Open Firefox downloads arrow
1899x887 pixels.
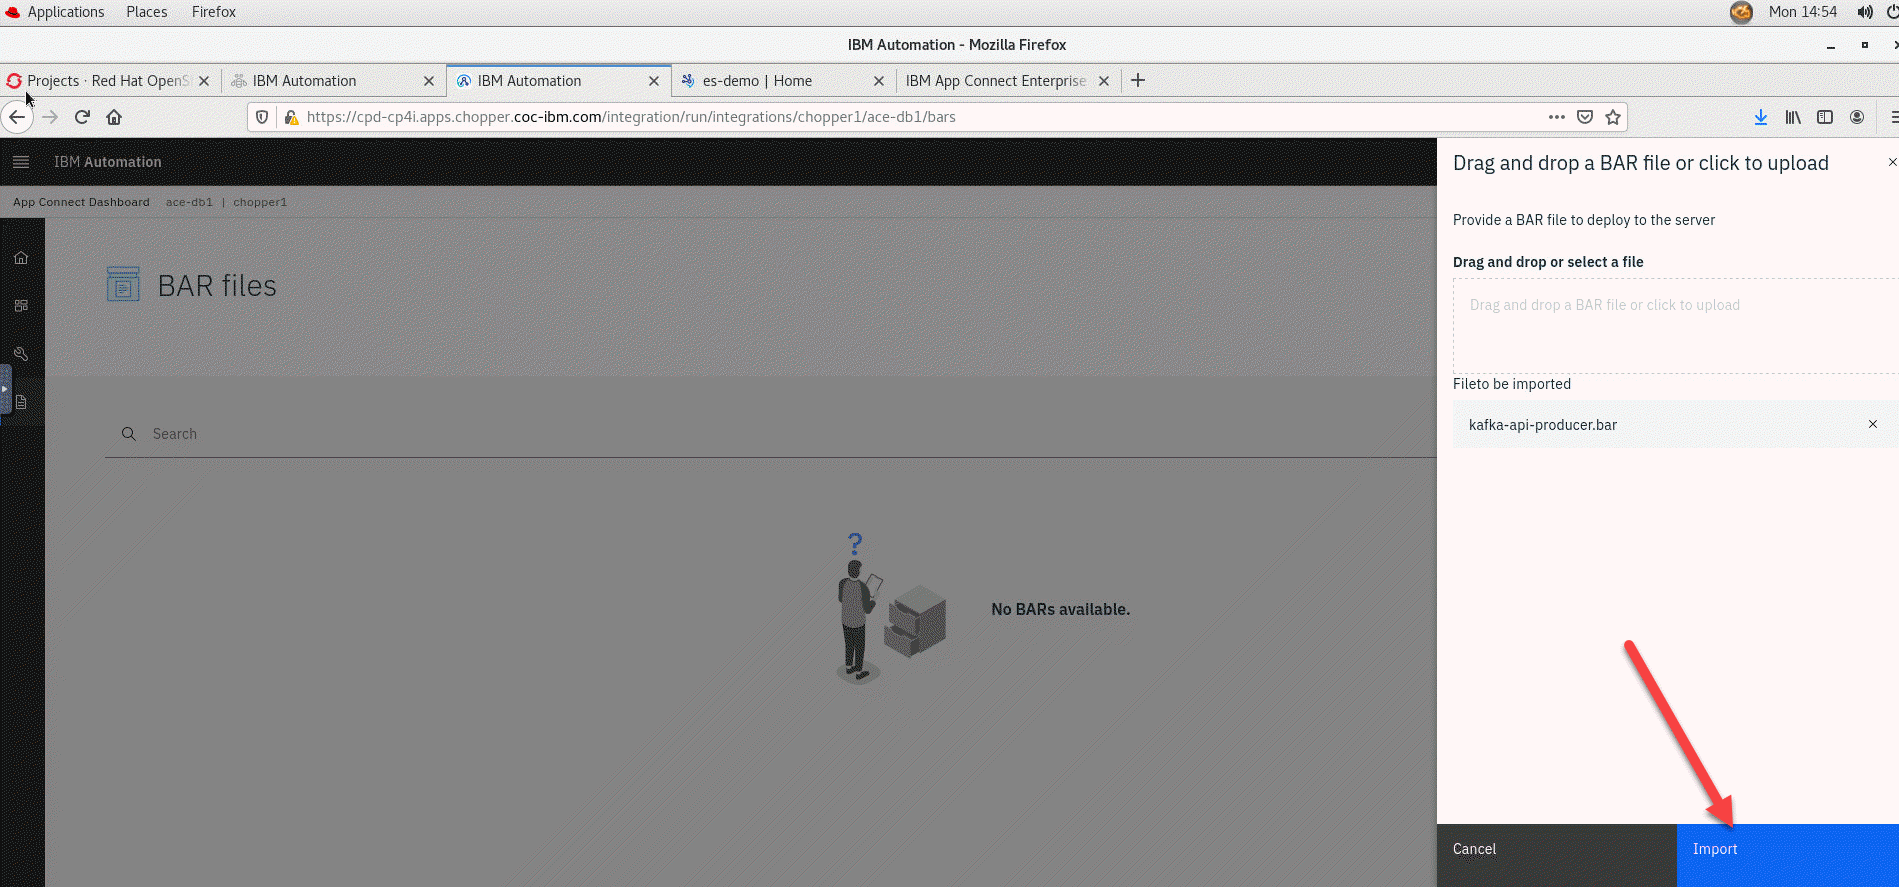click(1760, 117)
